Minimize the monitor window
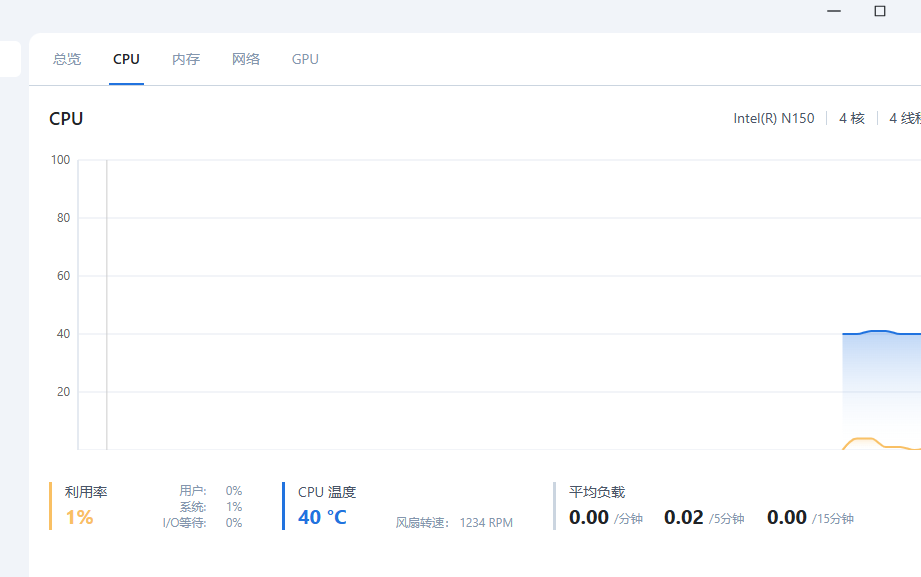921x577 pixels. point(834,11)
